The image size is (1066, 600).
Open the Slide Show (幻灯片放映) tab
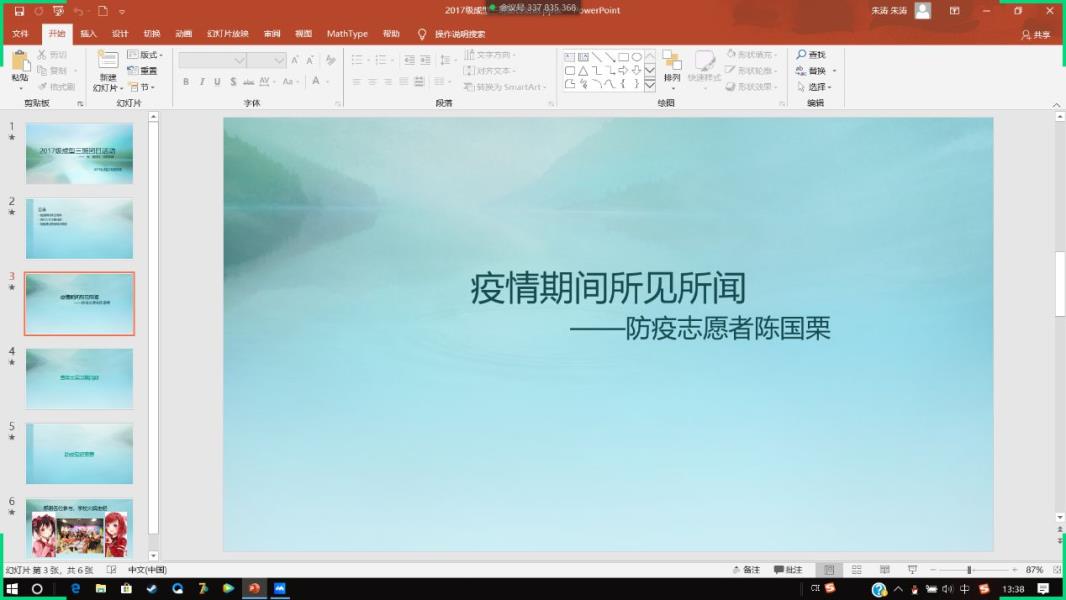click(x=228, y=34)
